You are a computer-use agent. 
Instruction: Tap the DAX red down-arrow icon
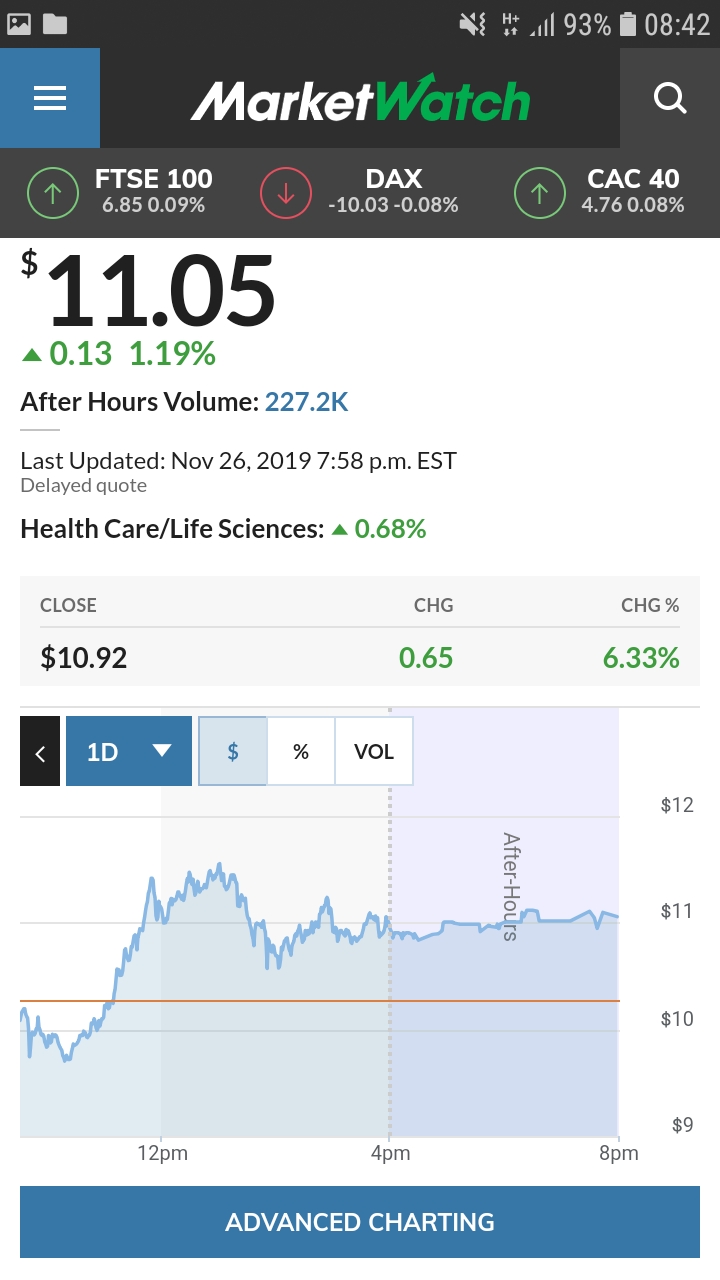click(x=286, y=193)
